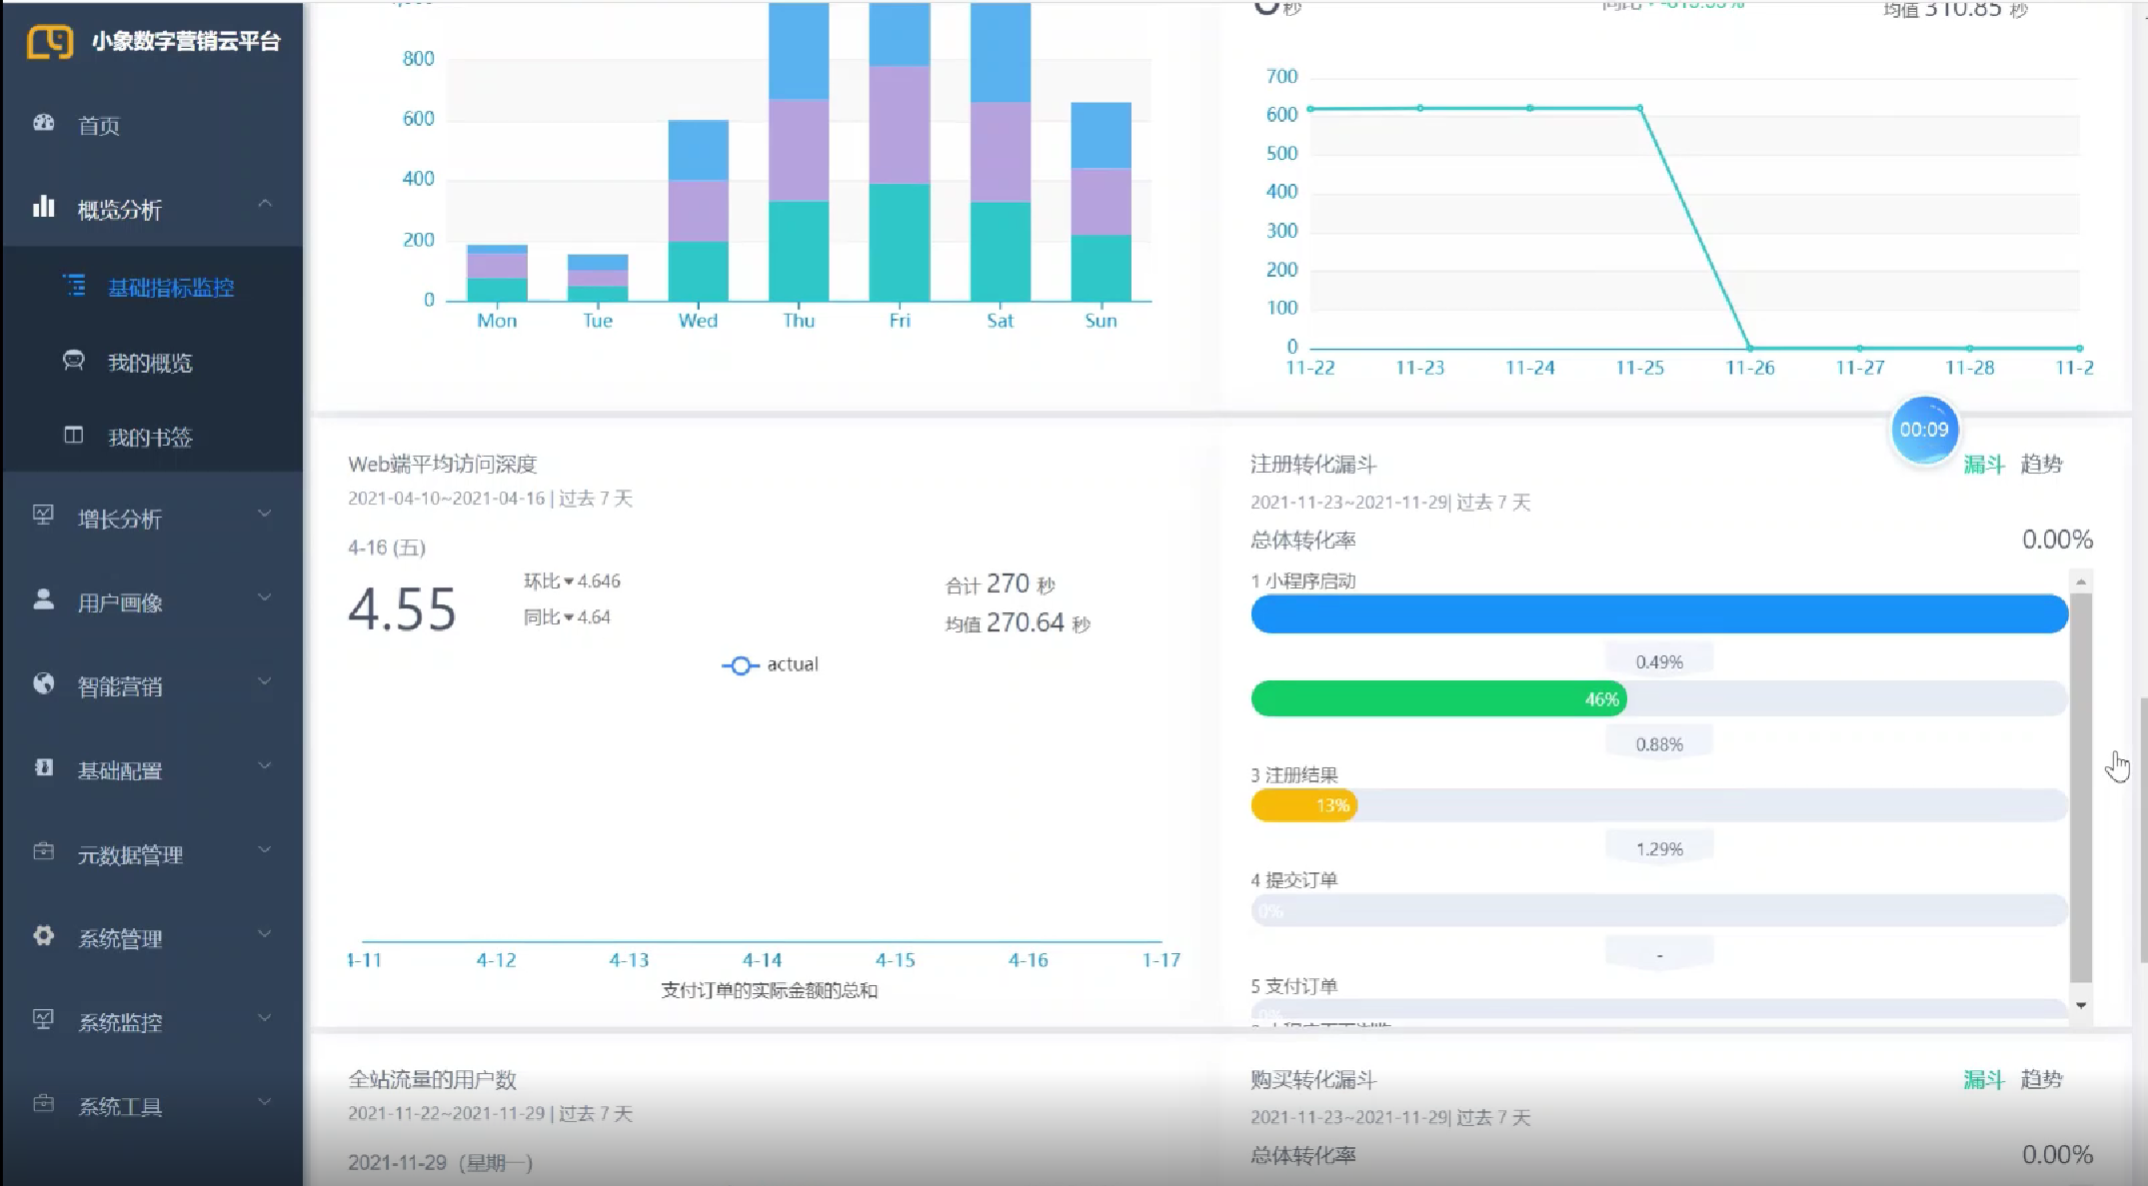Image resolution: width=2148 pixels, height=1186 pixels.
Task: Open the 系统监控 menu item
Action: [x=120, y=1022]
